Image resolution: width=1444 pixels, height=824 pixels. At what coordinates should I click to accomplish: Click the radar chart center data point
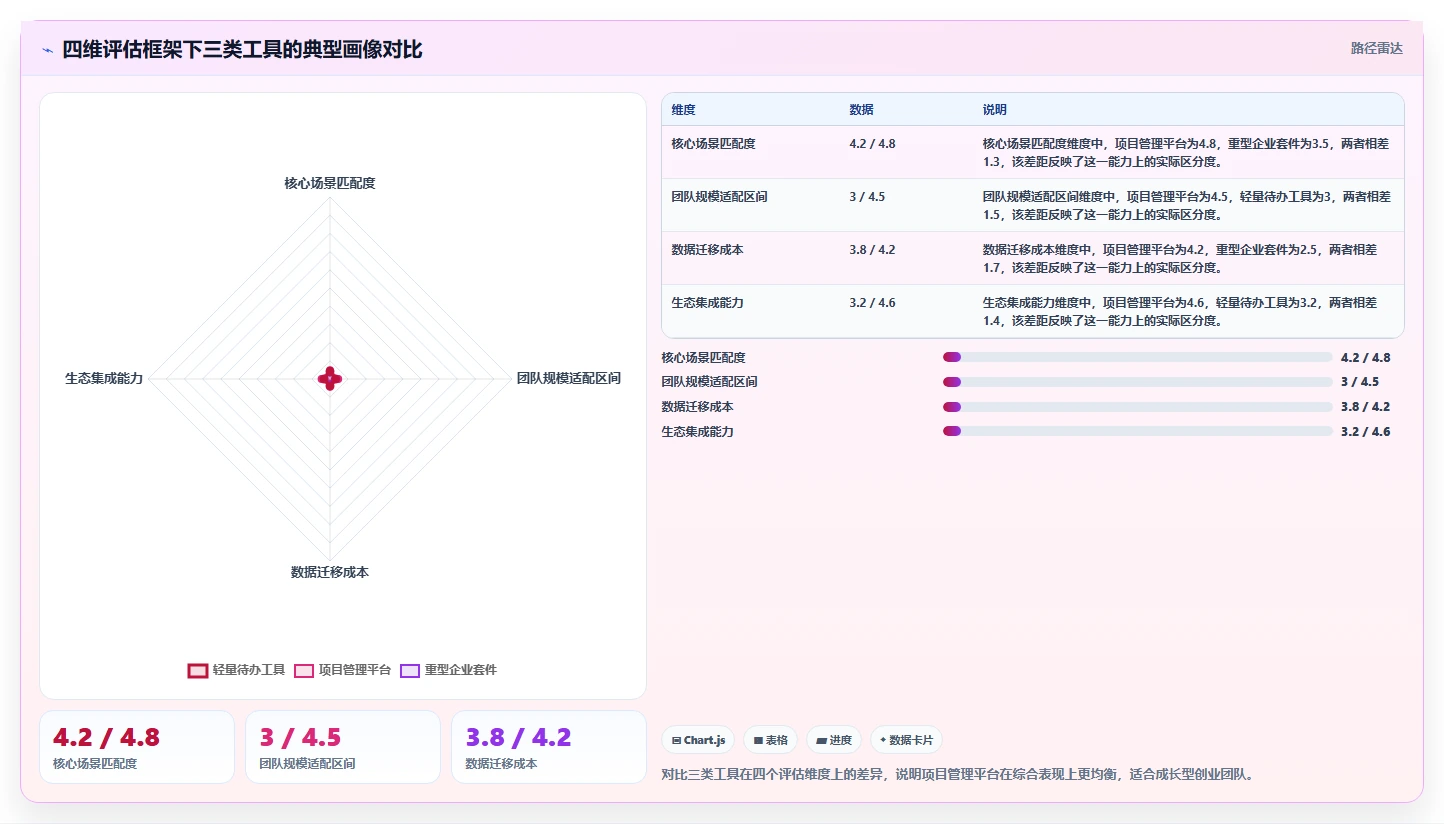[x=330, y=378]
